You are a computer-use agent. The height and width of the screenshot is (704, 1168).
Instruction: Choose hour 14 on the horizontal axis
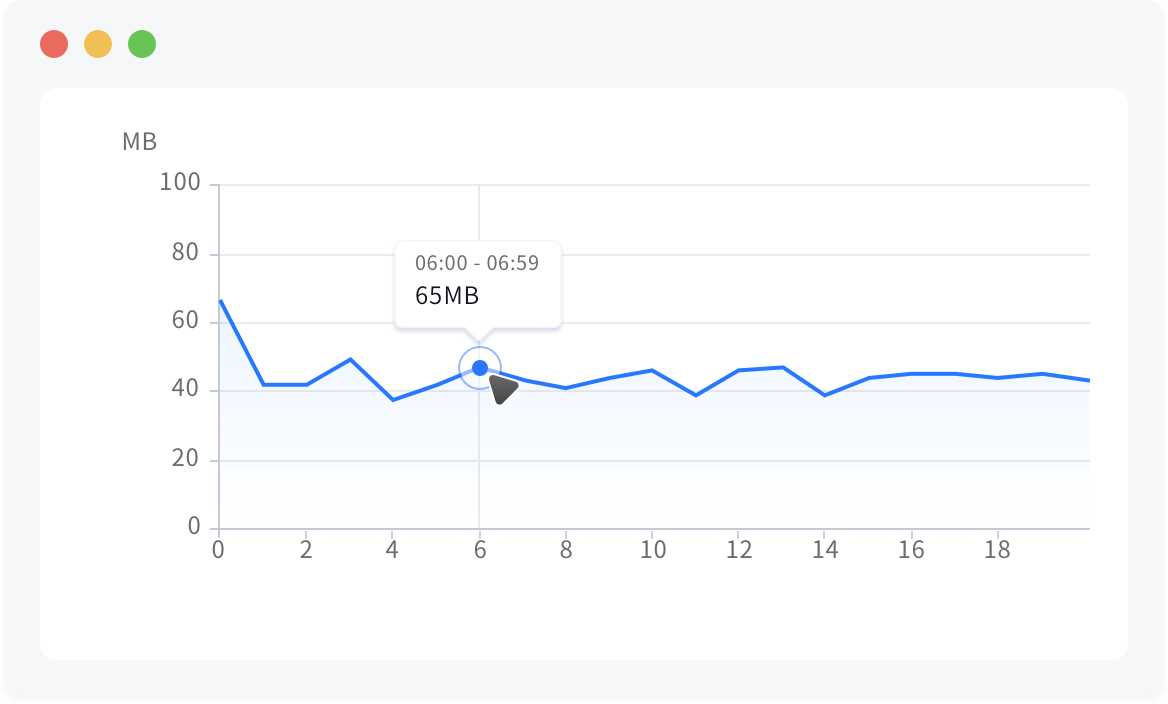[x=824, y=550]
